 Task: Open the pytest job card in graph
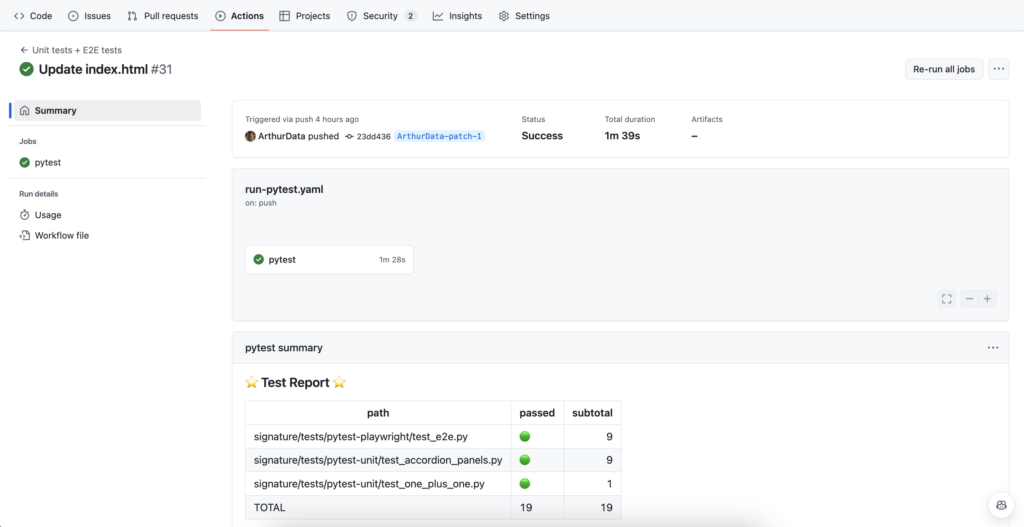coord(329,259)
